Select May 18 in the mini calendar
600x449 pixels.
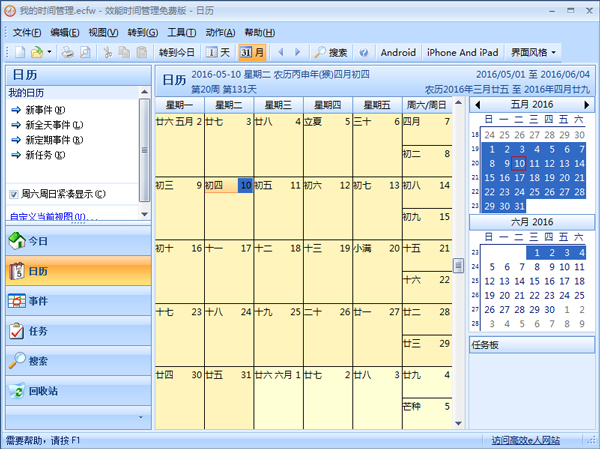point(534,178)
